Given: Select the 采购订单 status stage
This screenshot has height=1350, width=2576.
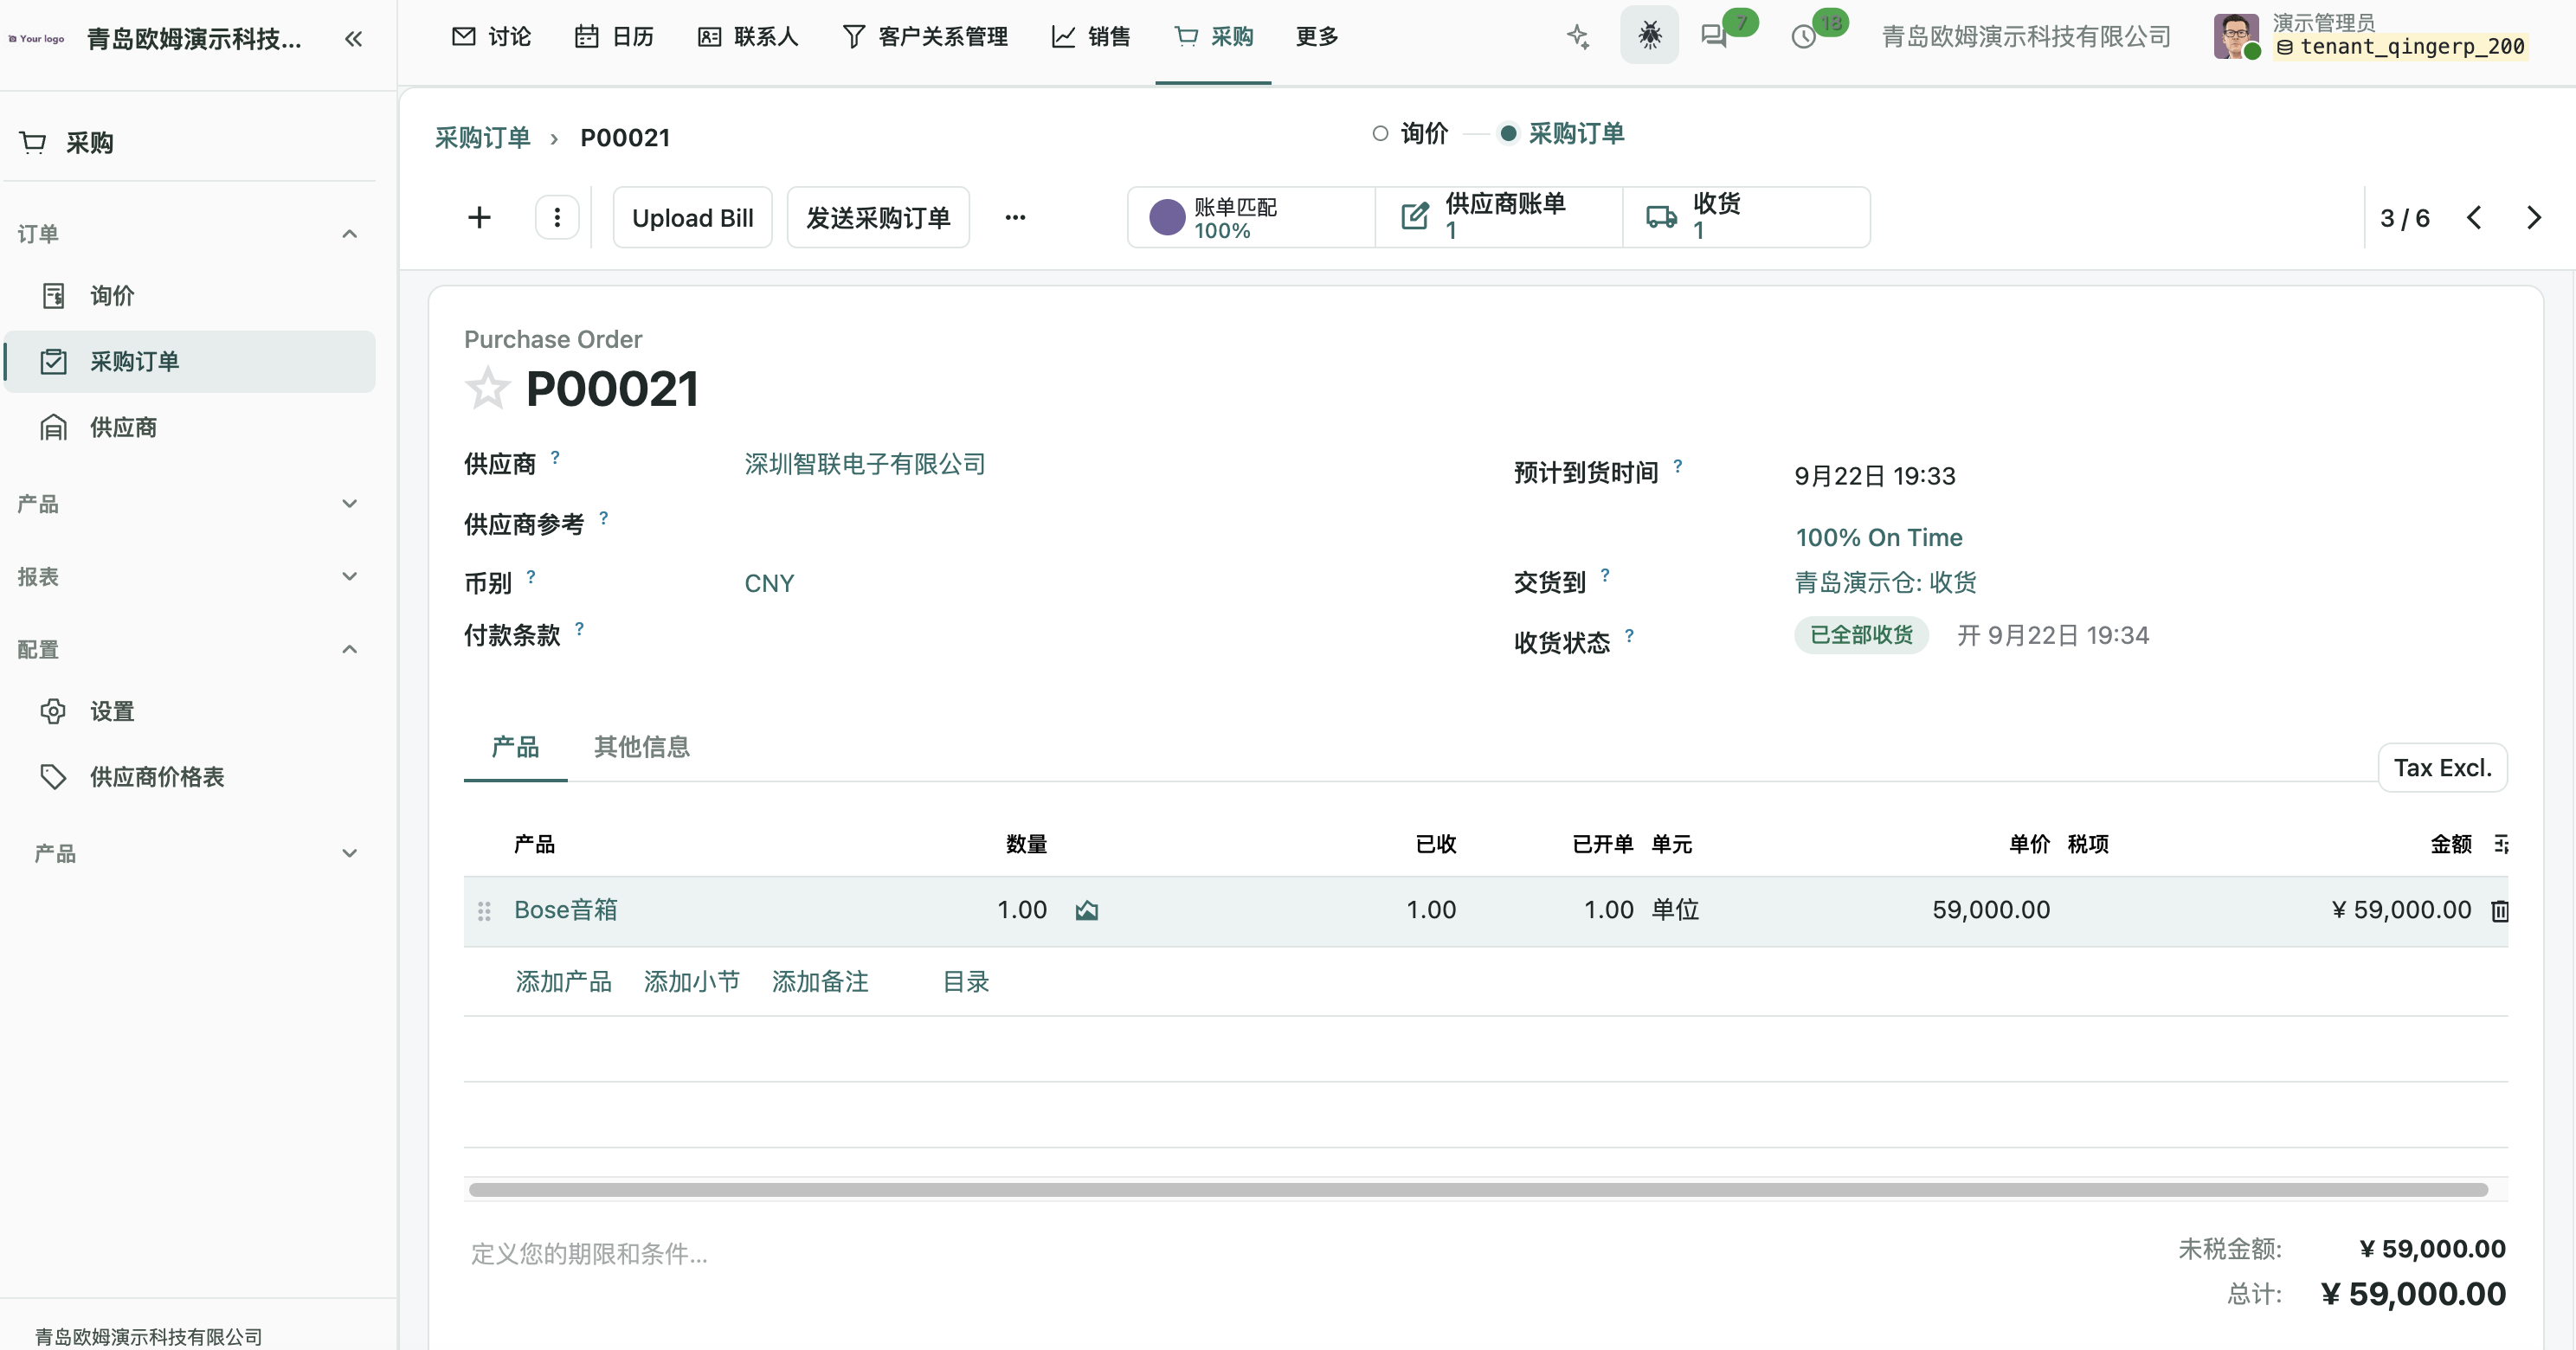Looking at the screenshot, I should coord(1562,133).
